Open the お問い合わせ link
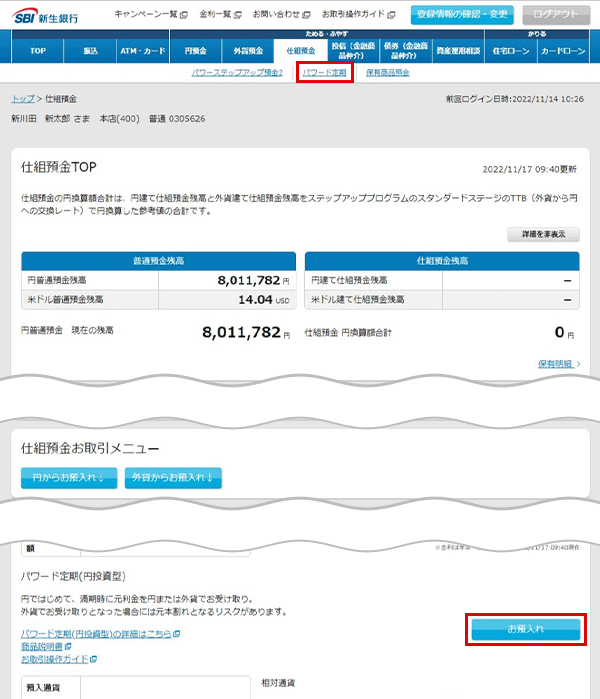 pos(275,15)
